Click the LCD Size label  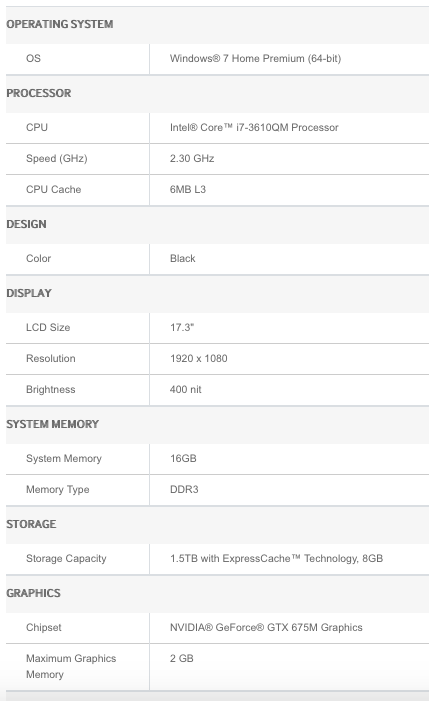pyautogui.click(x=48, y=327)
